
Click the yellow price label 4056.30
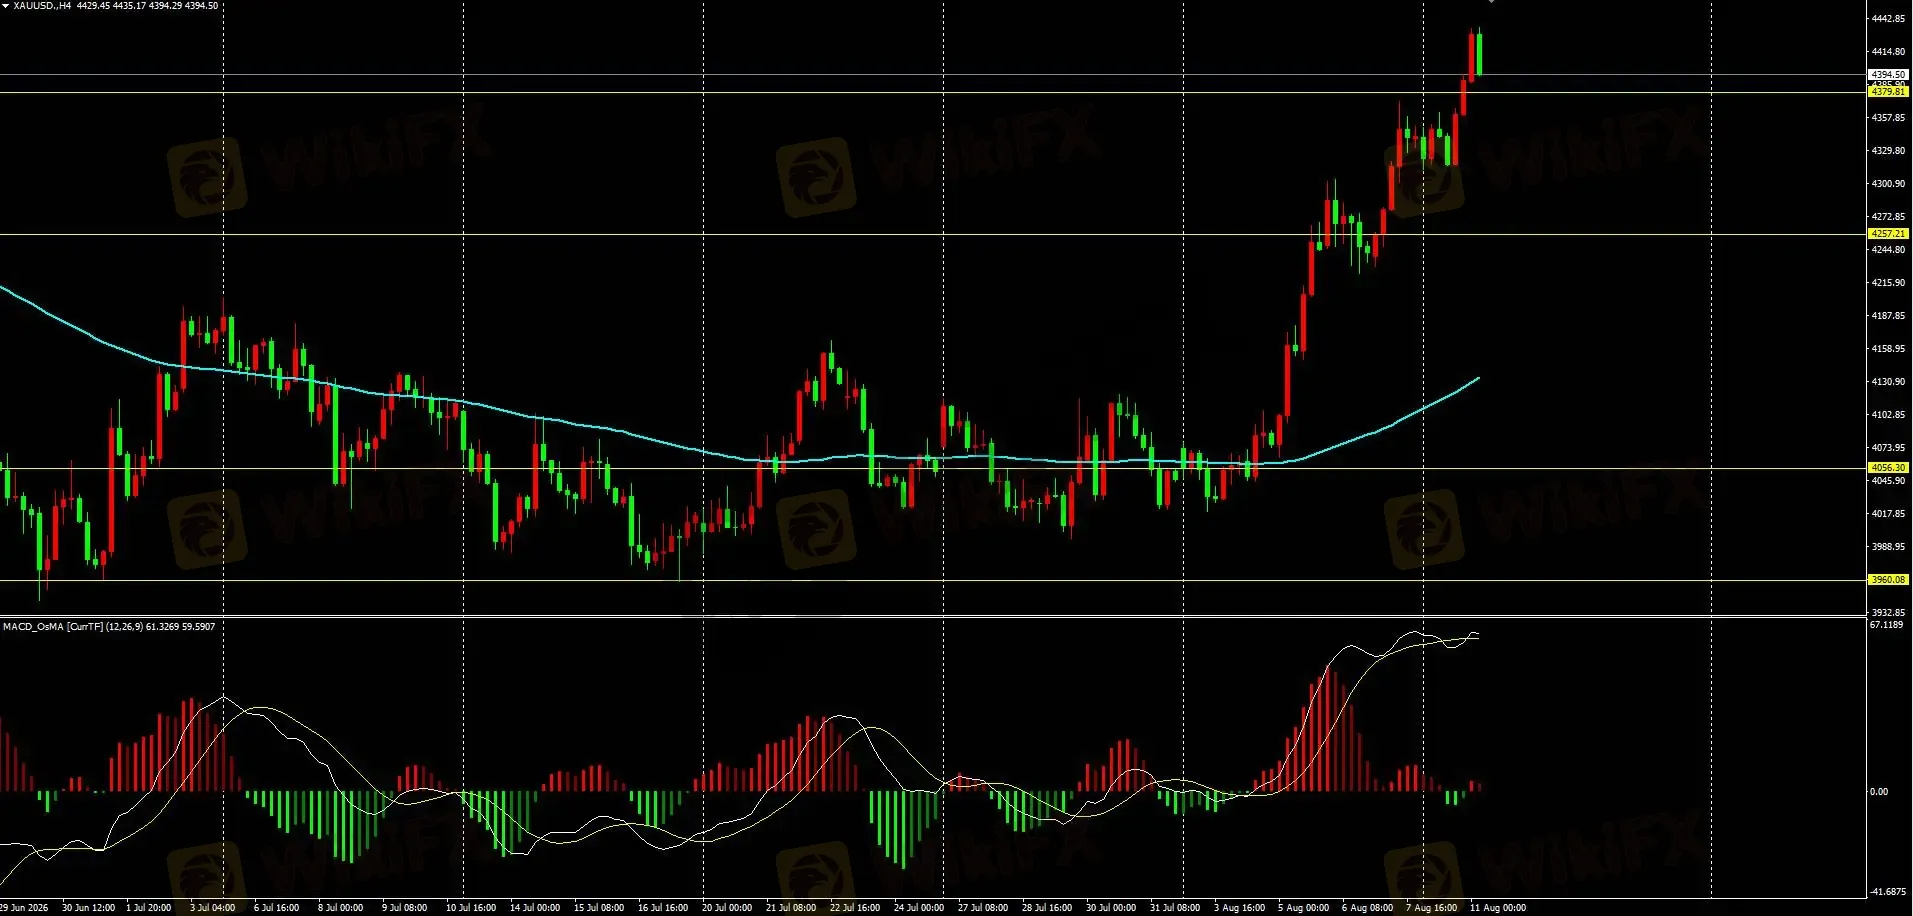coord(1888,468)
